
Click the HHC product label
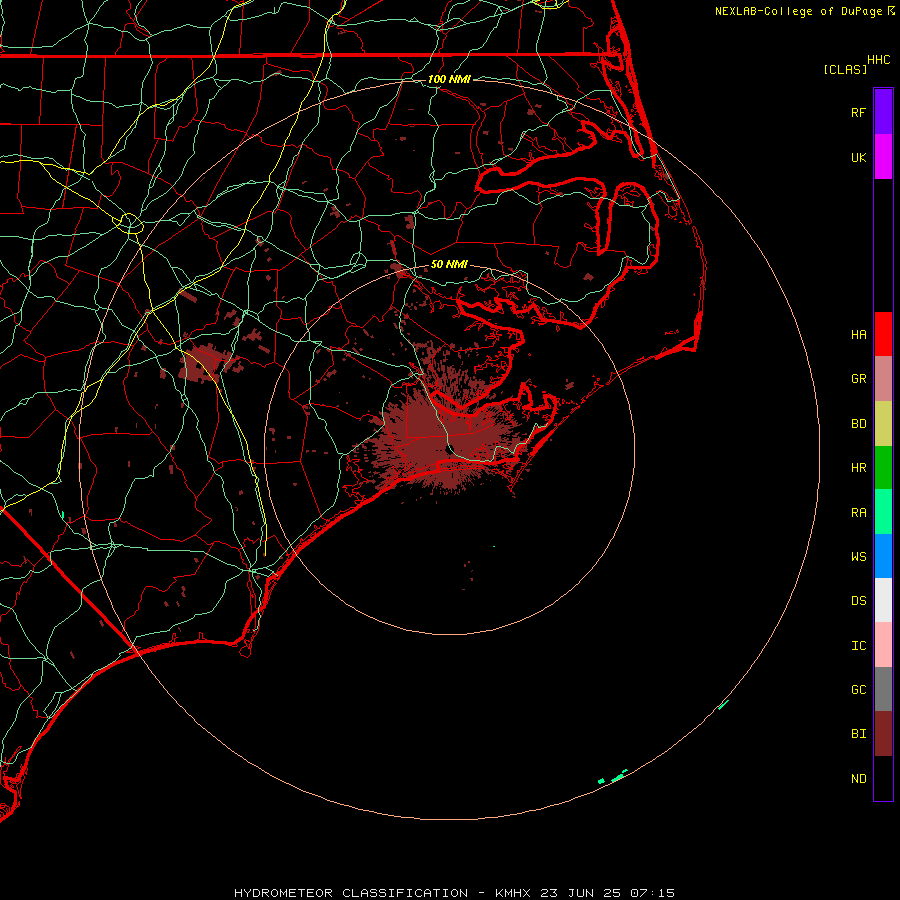(x=878, y=60)
